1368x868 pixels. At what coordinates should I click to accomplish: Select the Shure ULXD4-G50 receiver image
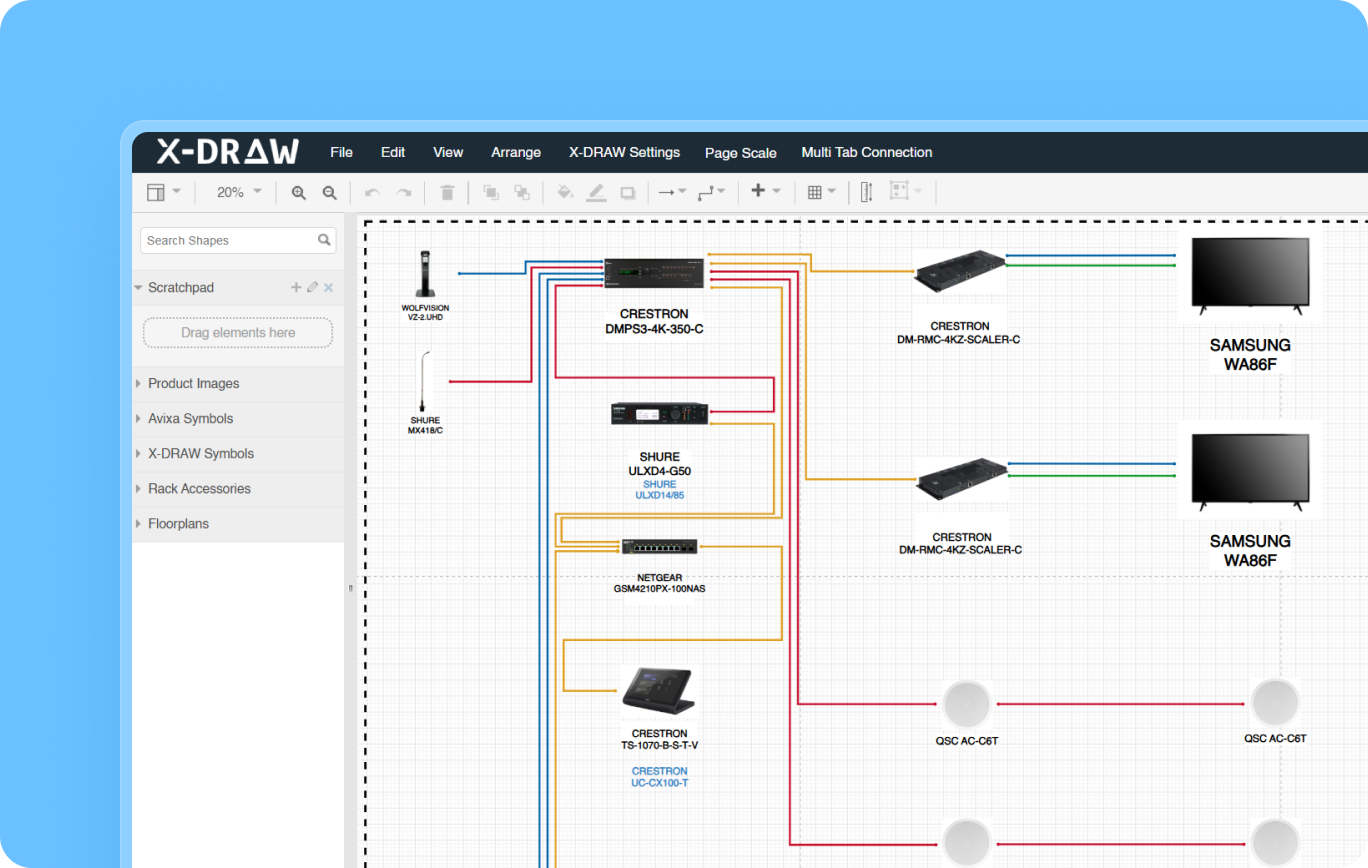660,414
